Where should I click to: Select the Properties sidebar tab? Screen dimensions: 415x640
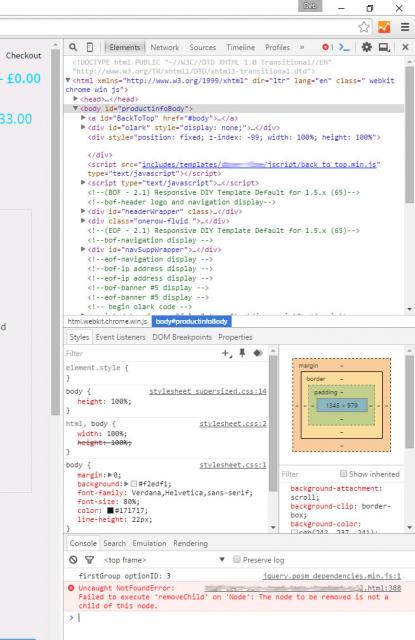pyautogui.click(x=235, y=337)
